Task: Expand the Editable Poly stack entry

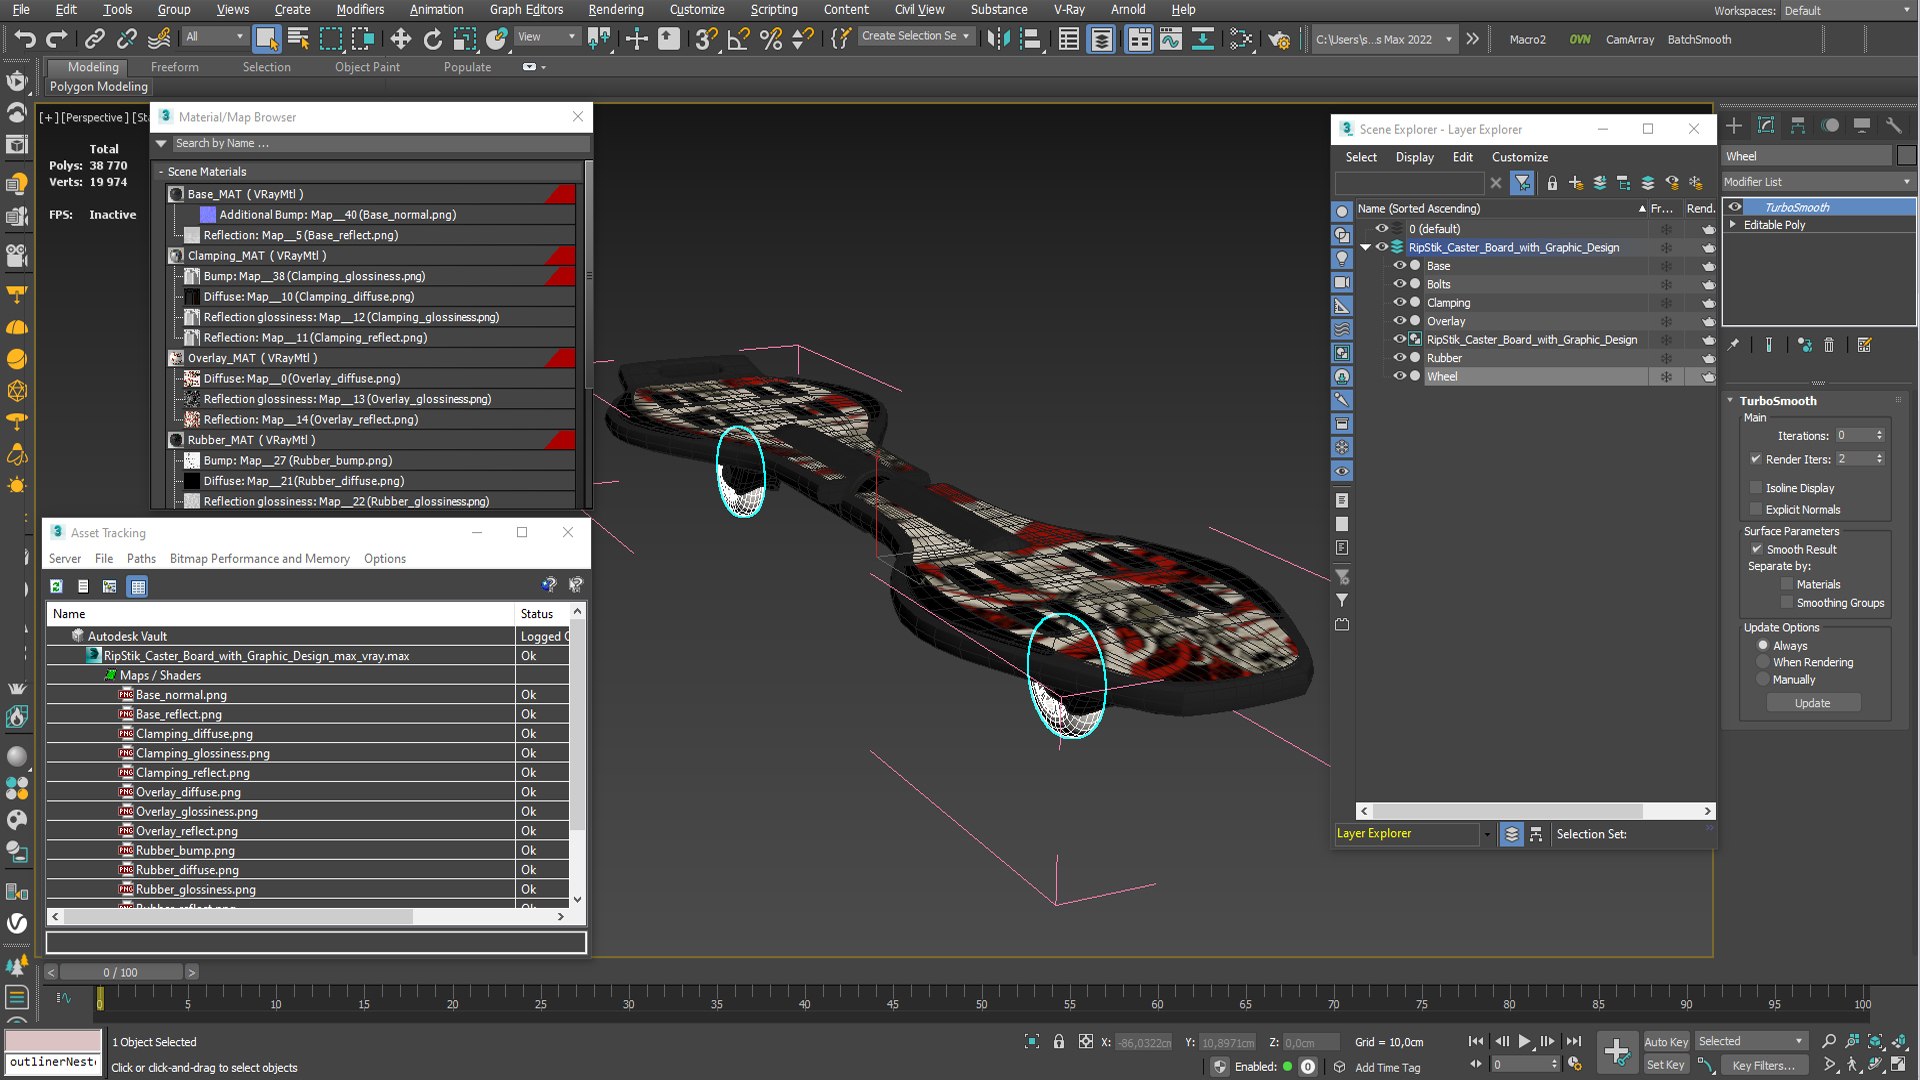Action: (x=1733, y=225)
